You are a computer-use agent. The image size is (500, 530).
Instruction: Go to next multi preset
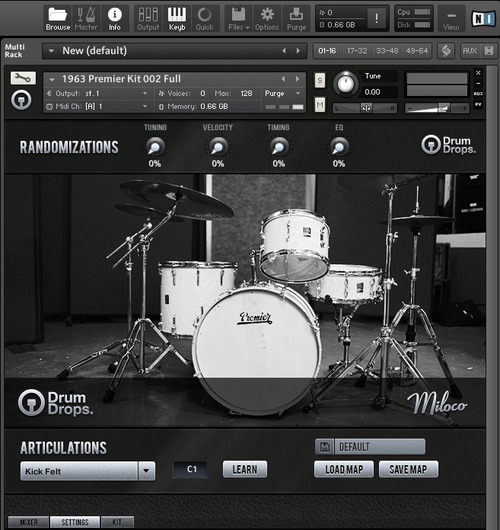[x=298, y=51]
